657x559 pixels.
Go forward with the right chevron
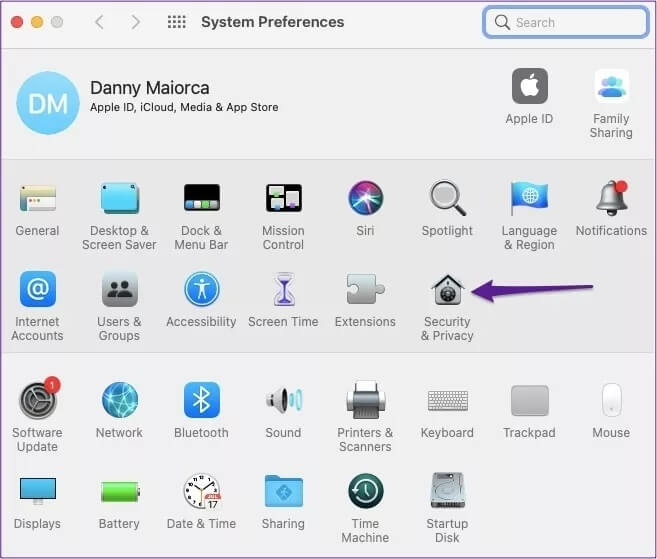point(135,22)
